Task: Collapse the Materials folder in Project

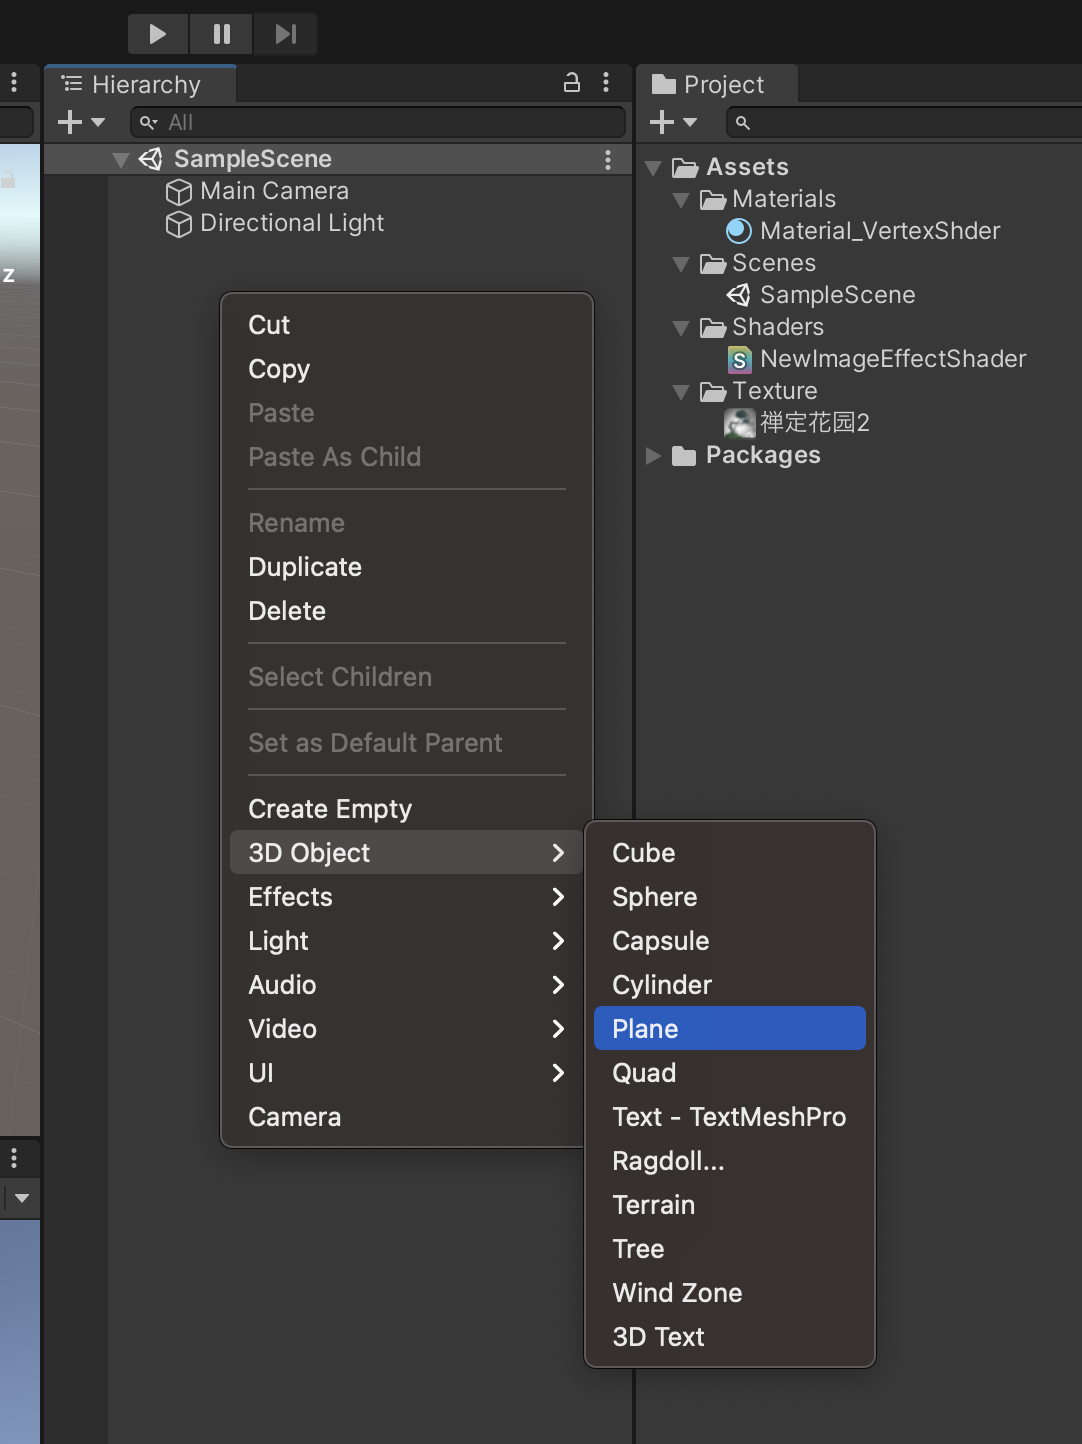Action: tap(682, 199)
